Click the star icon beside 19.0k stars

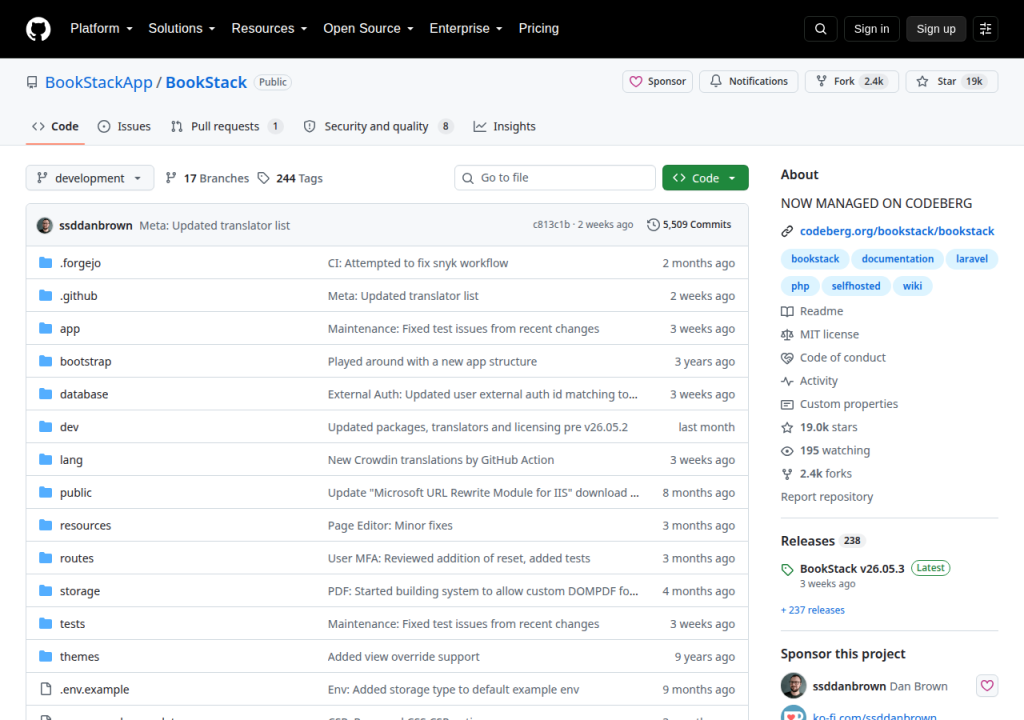787,427
